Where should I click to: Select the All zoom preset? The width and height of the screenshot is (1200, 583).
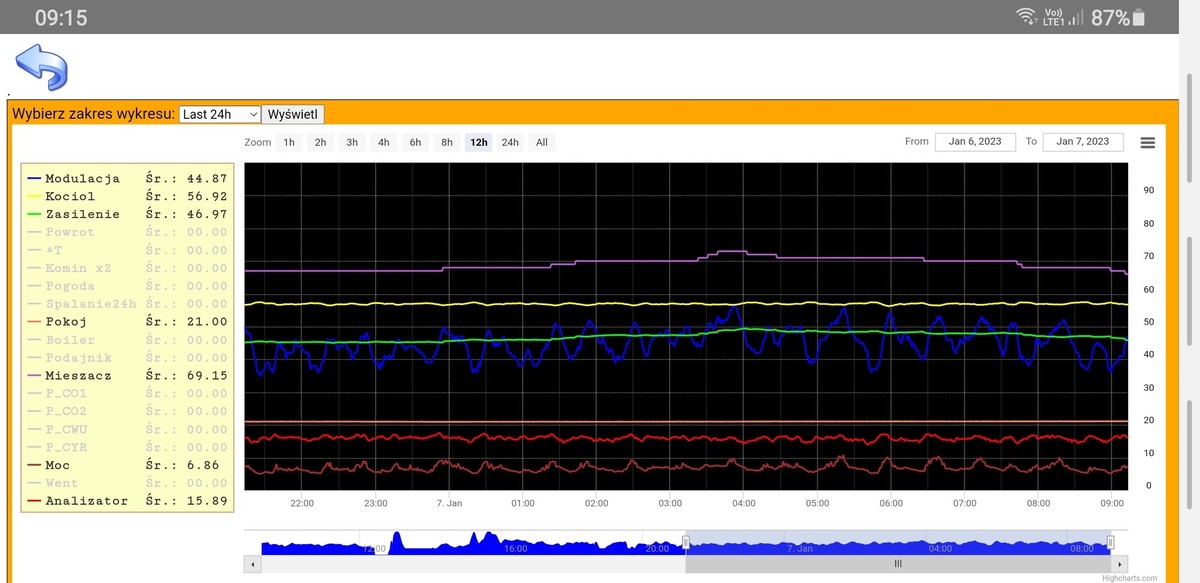541,142
